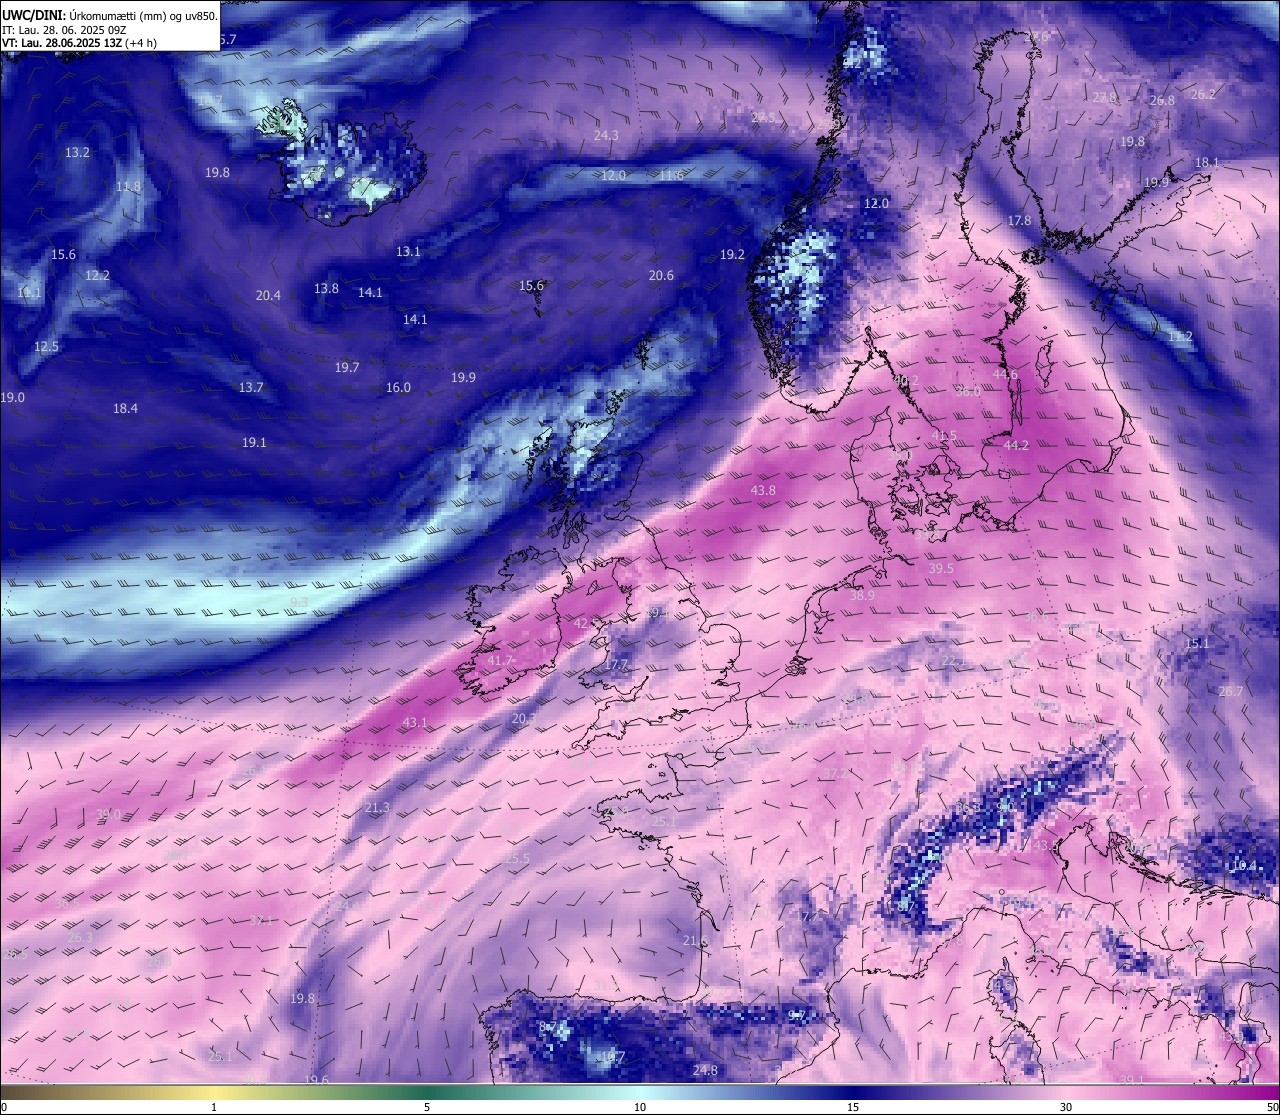Click the 13.8 value label
Image resolution: width=1280 pixels, height=1115 pixels.
[x=326, y=289]
